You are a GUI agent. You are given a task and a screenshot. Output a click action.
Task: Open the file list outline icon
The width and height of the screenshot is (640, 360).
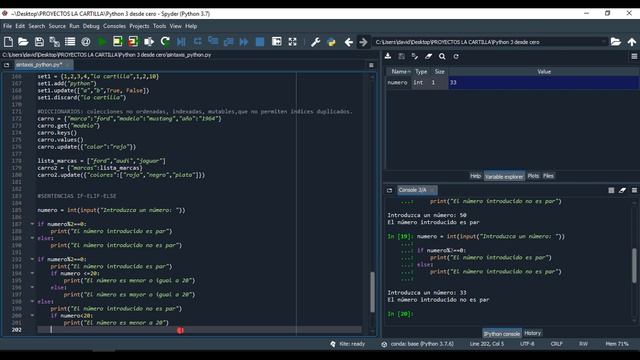[70, 42]
